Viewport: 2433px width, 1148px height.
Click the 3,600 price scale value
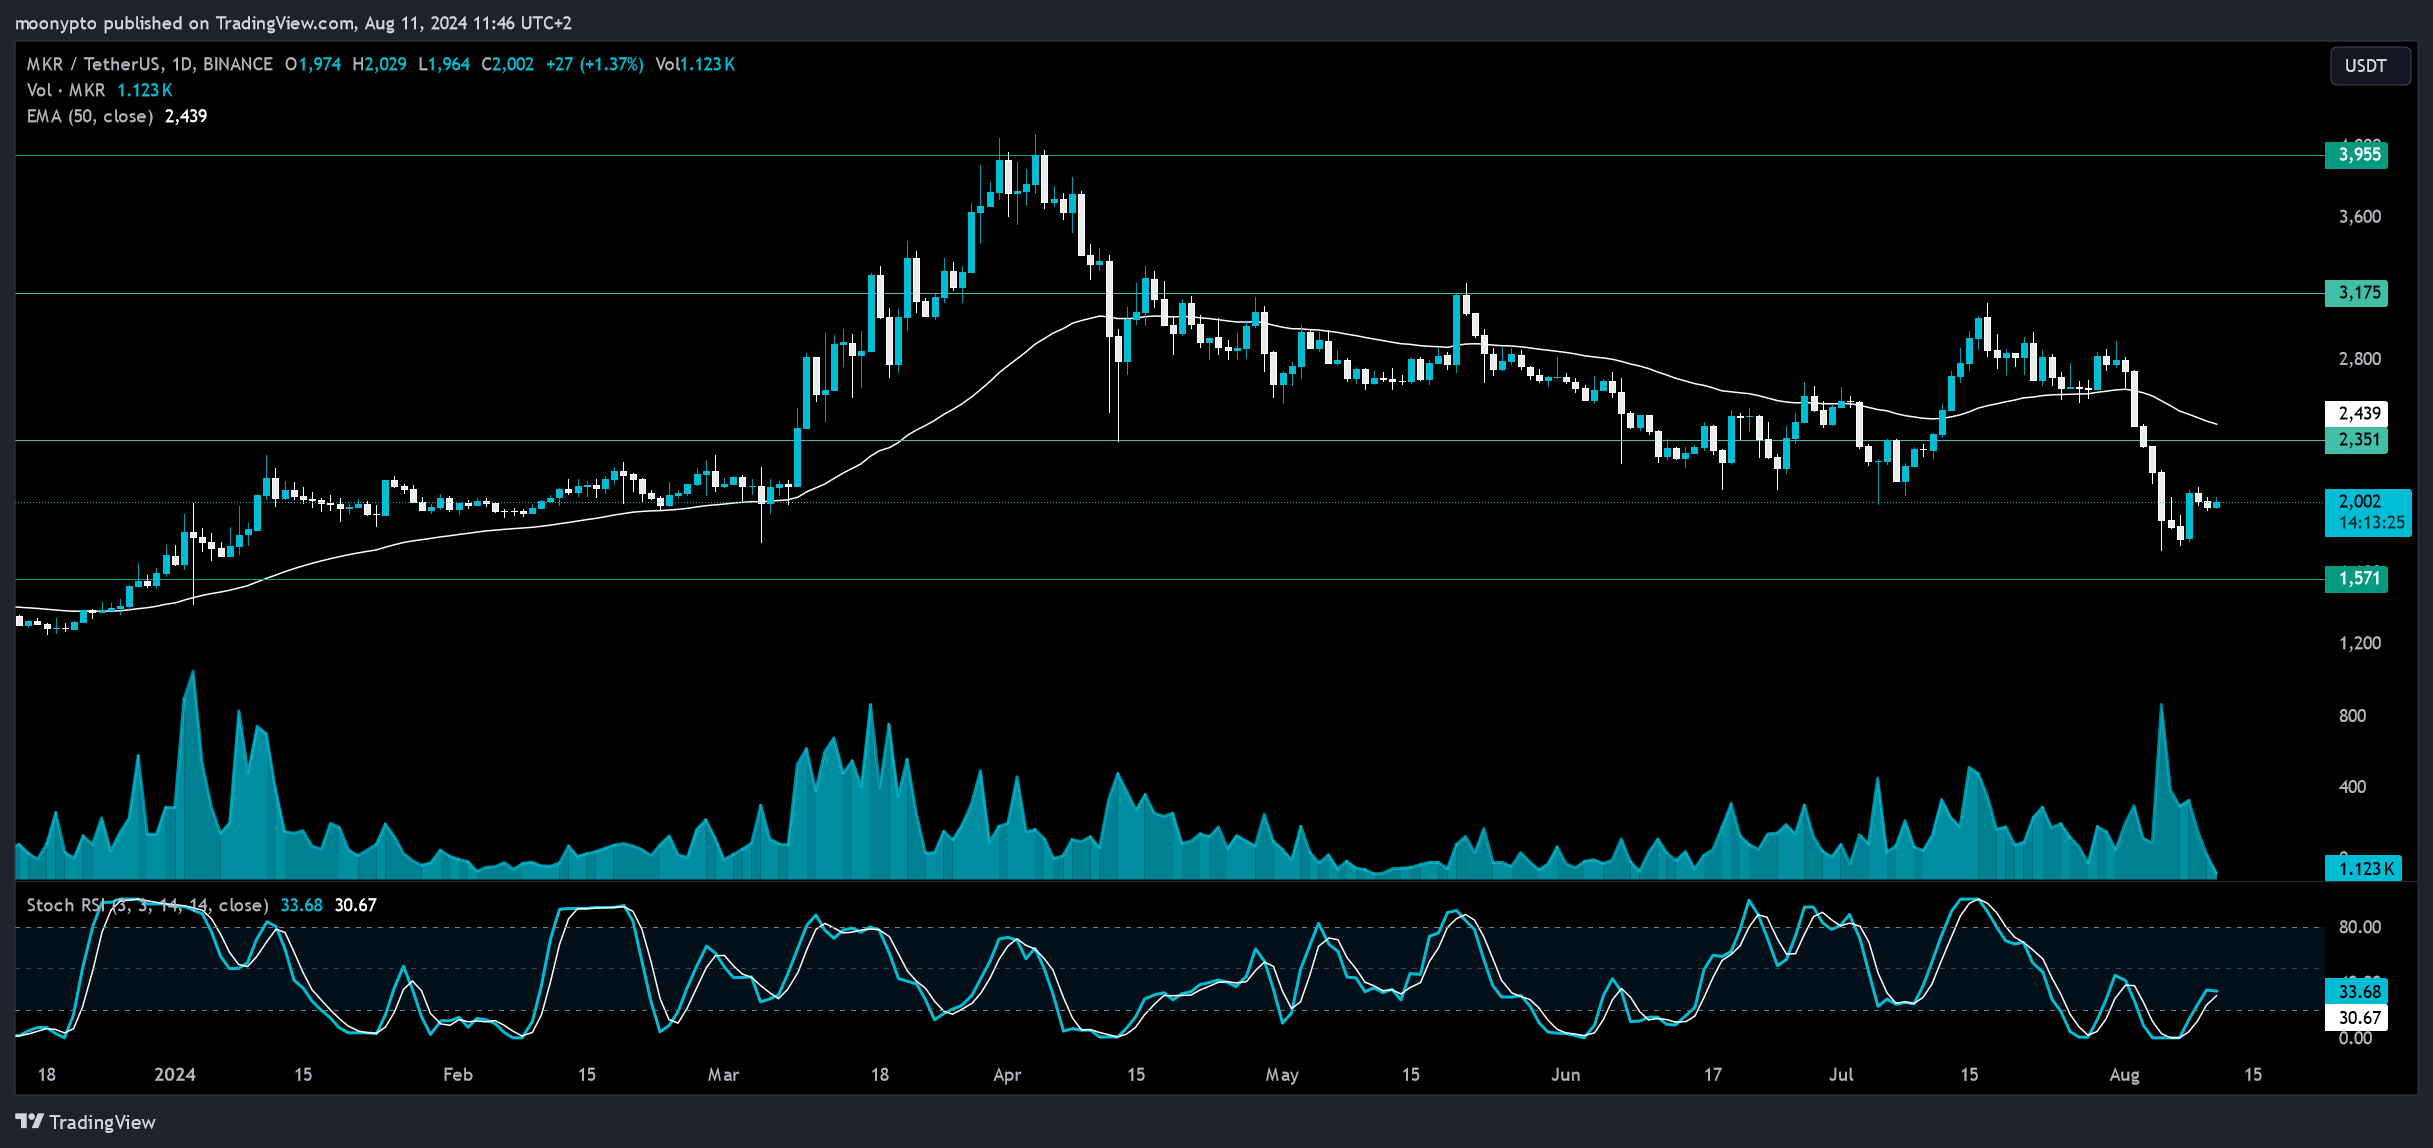(2360, 217)
